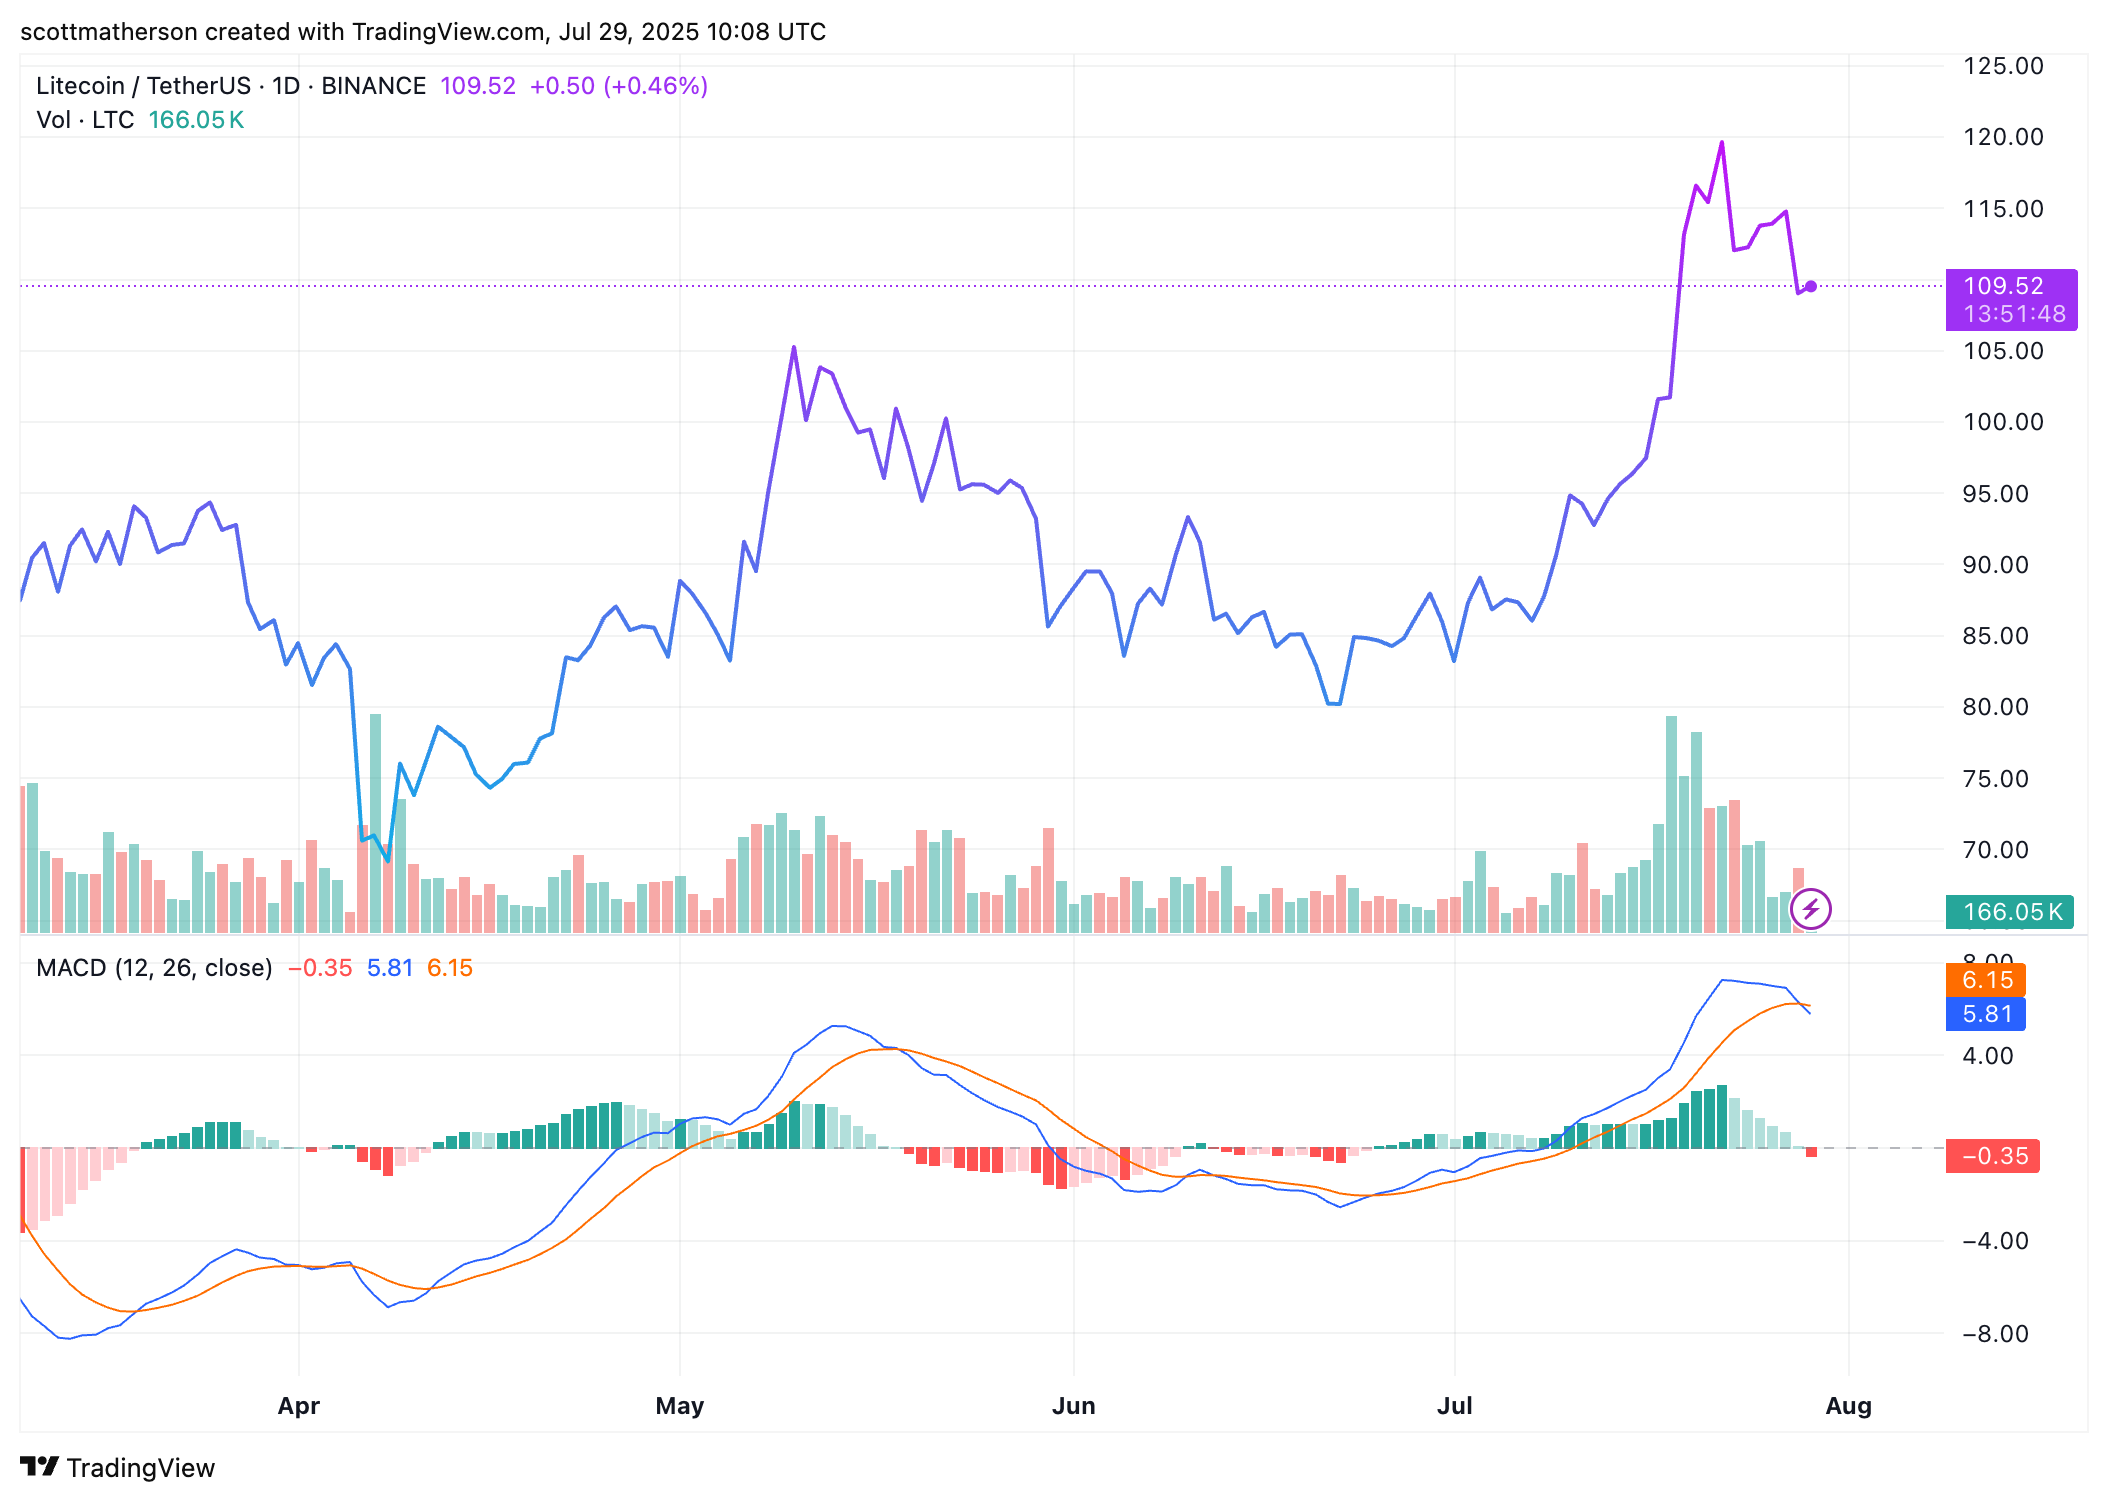Click the purple last-price dot marker
Image resolution: width=2108 pixels, height=1502 pixels.
(1810, 287)
